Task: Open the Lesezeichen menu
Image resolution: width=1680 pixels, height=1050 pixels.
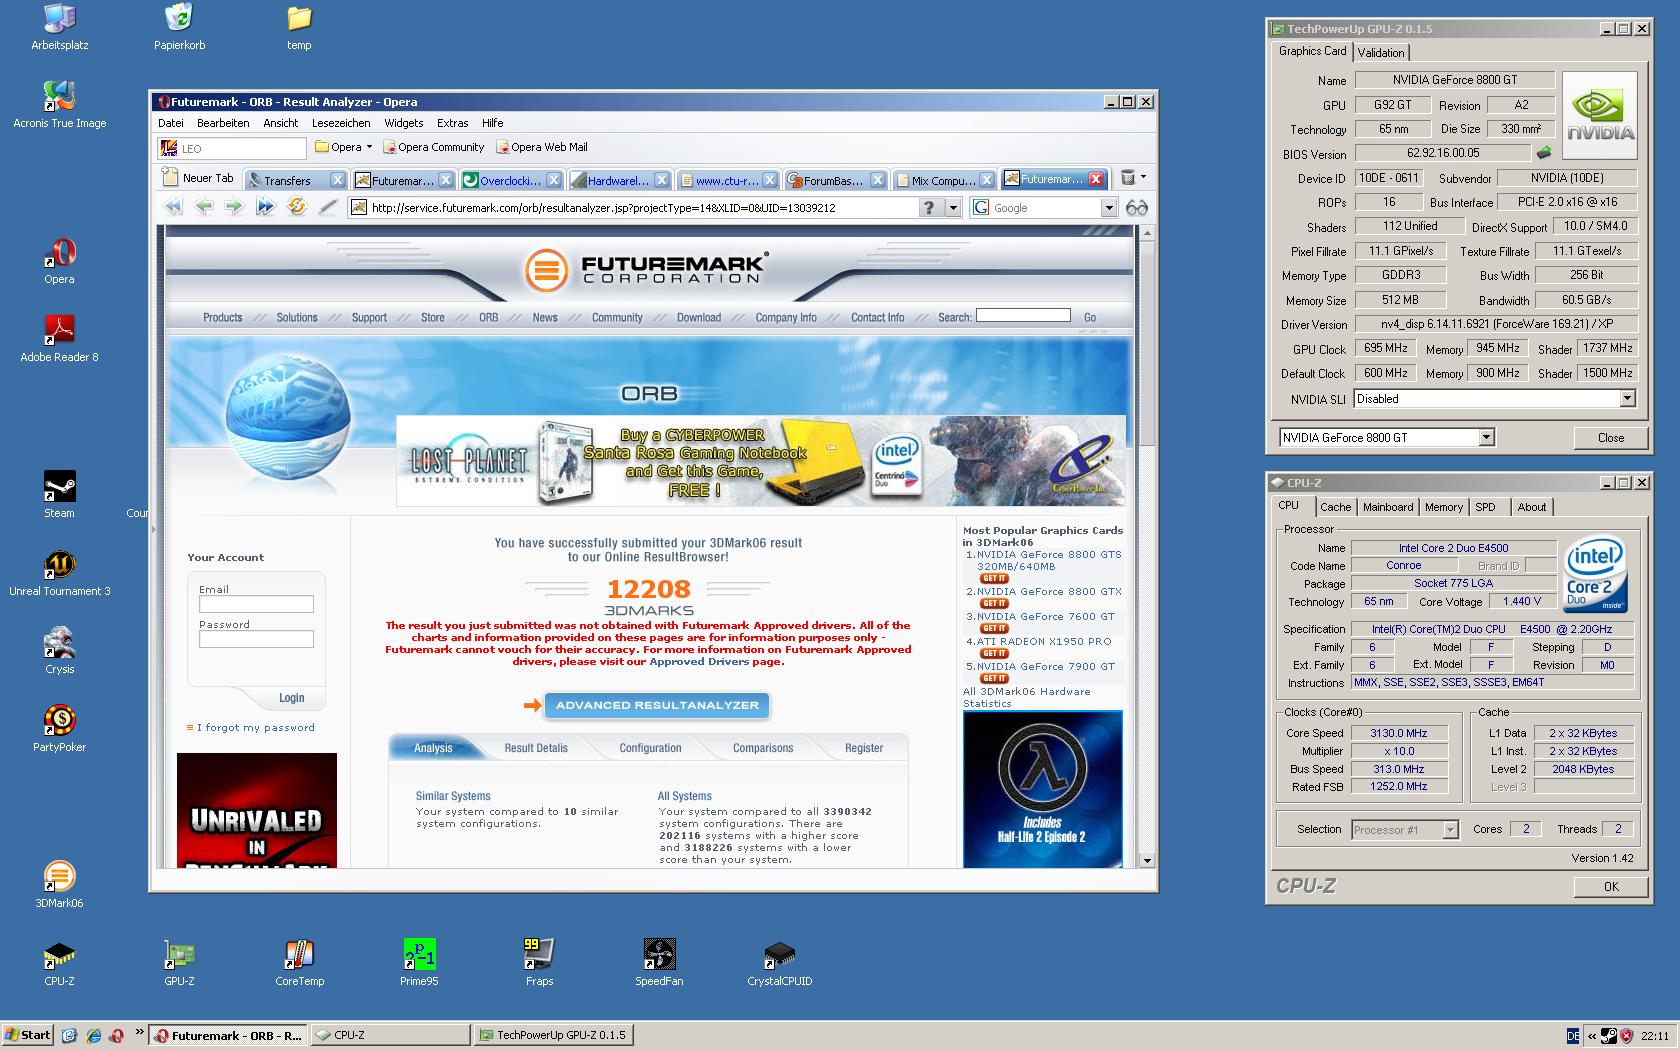Action: (341, 123)
